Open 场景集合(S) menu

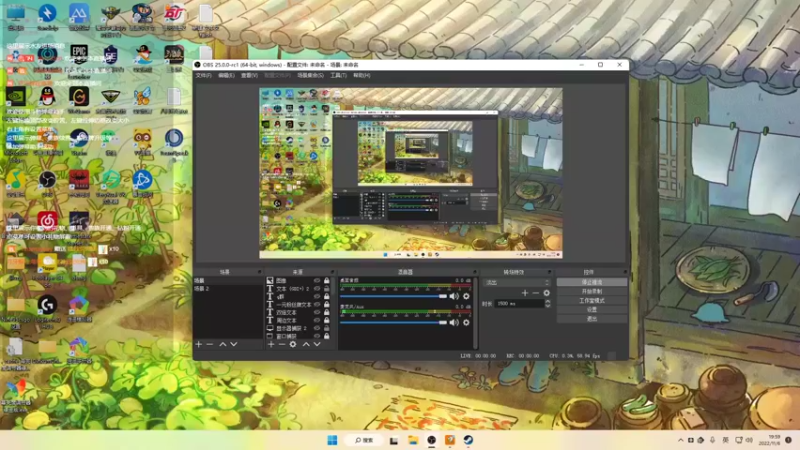310,76
